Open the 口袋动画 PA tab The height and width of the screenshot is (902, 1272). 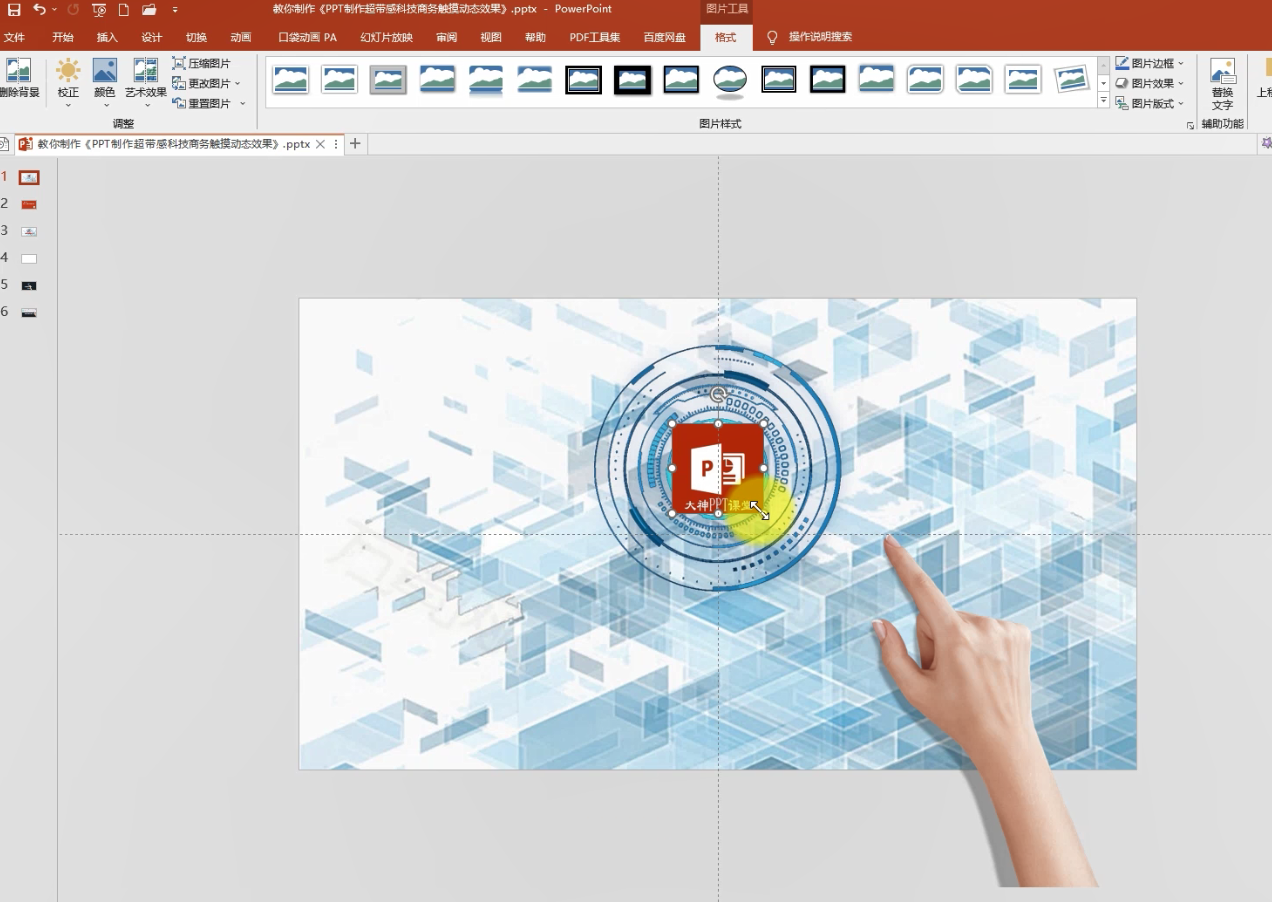(x=307, y=37)
